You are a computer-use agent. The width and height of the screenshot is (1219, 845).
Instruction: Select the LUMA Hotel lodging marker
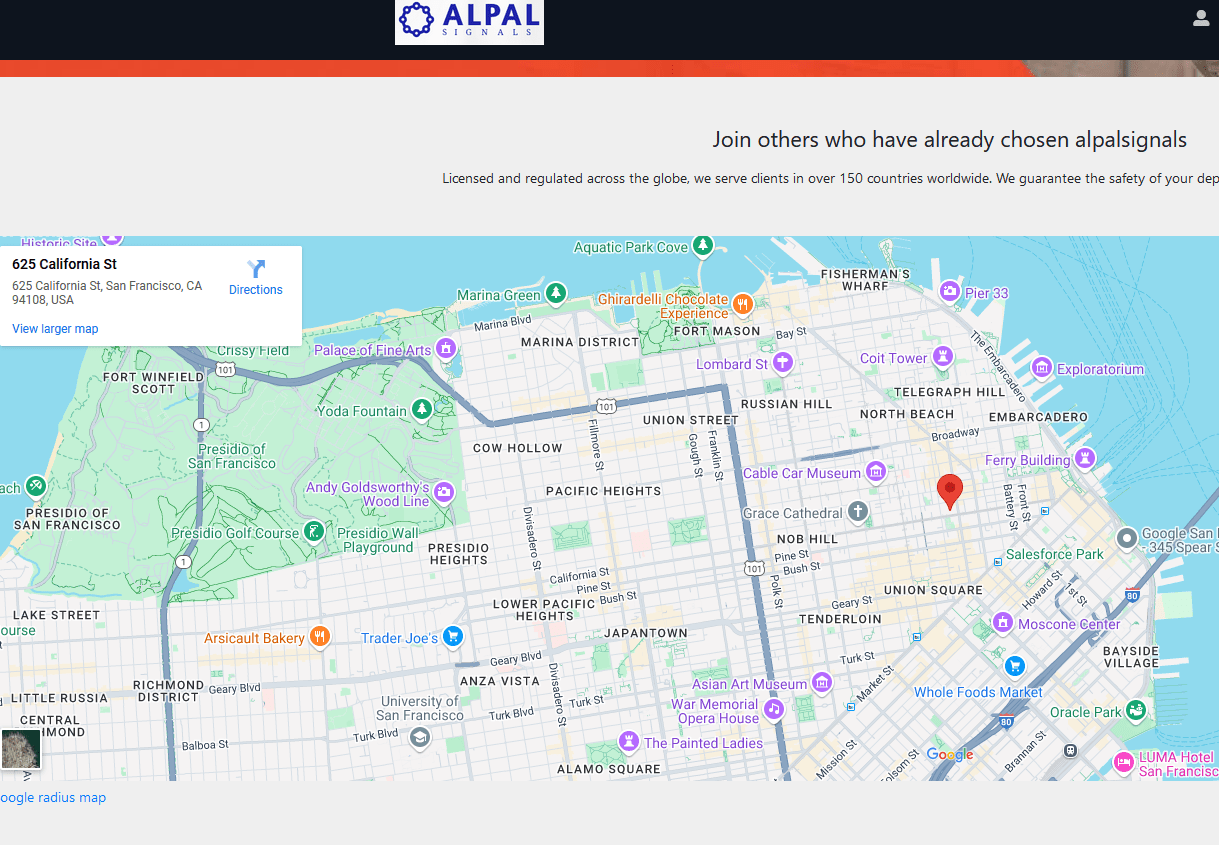coord(1124,763)
